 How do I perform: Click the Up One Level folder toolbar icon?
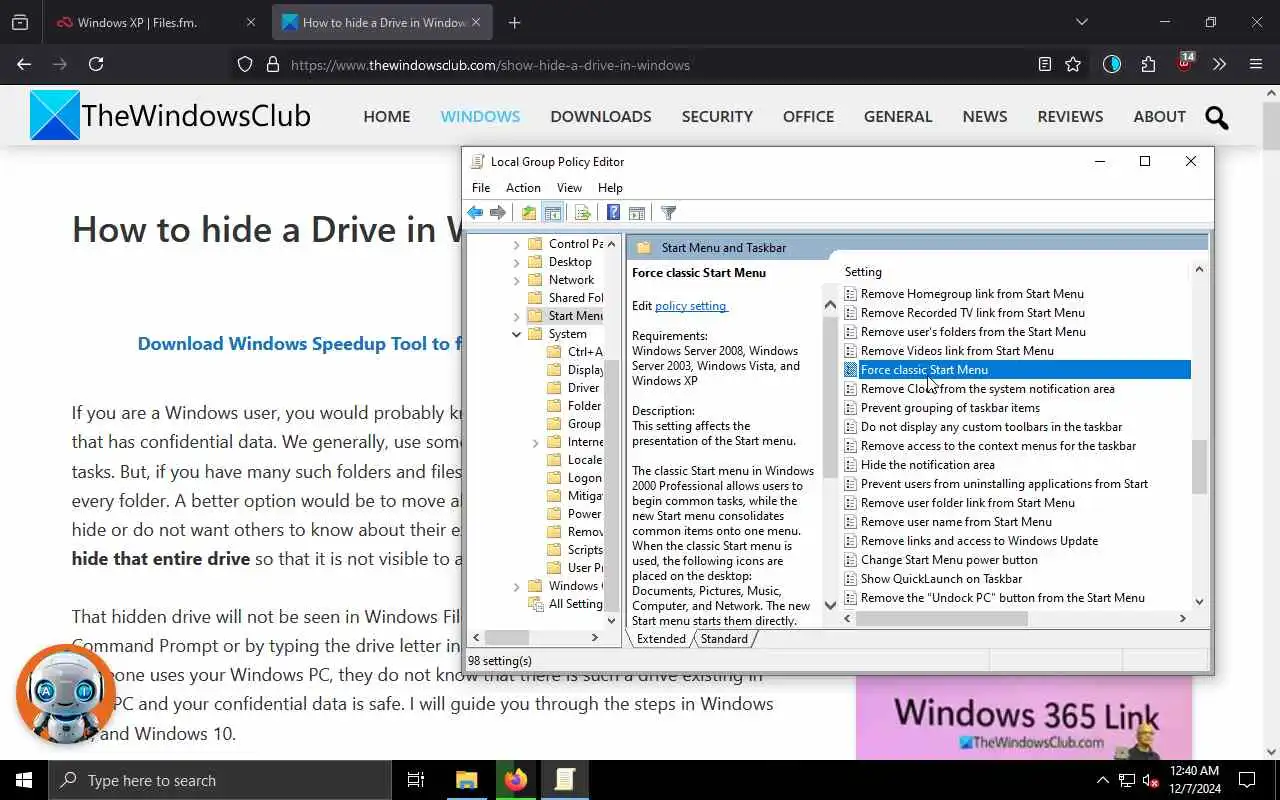pos(528,212)
